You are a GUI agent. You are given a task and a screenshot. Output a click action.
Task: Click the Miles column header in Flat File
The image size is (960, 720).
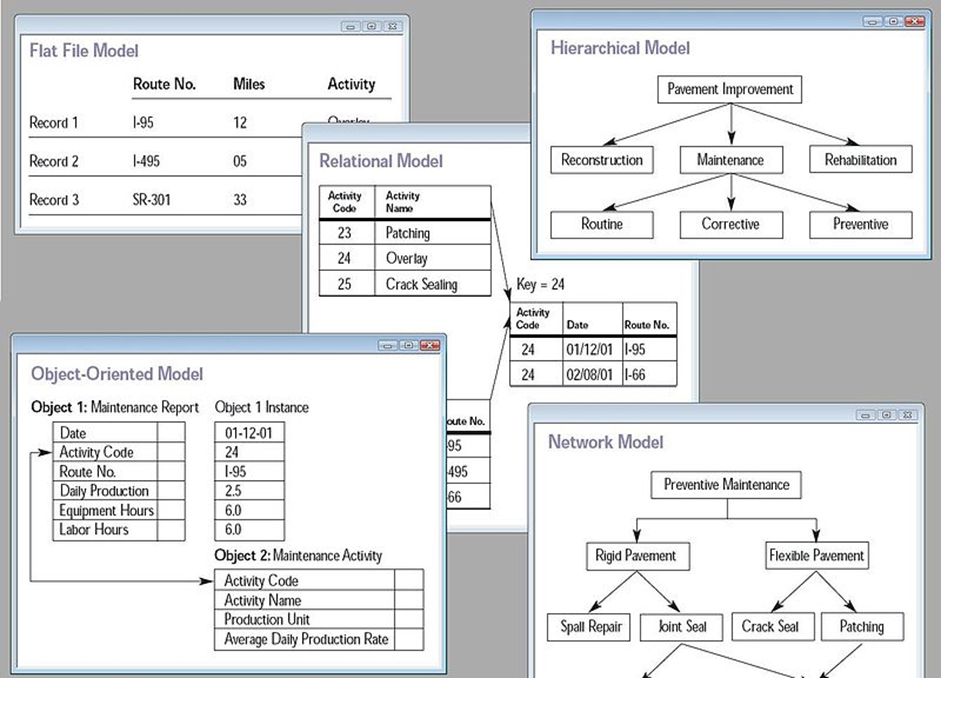(249, 84)
